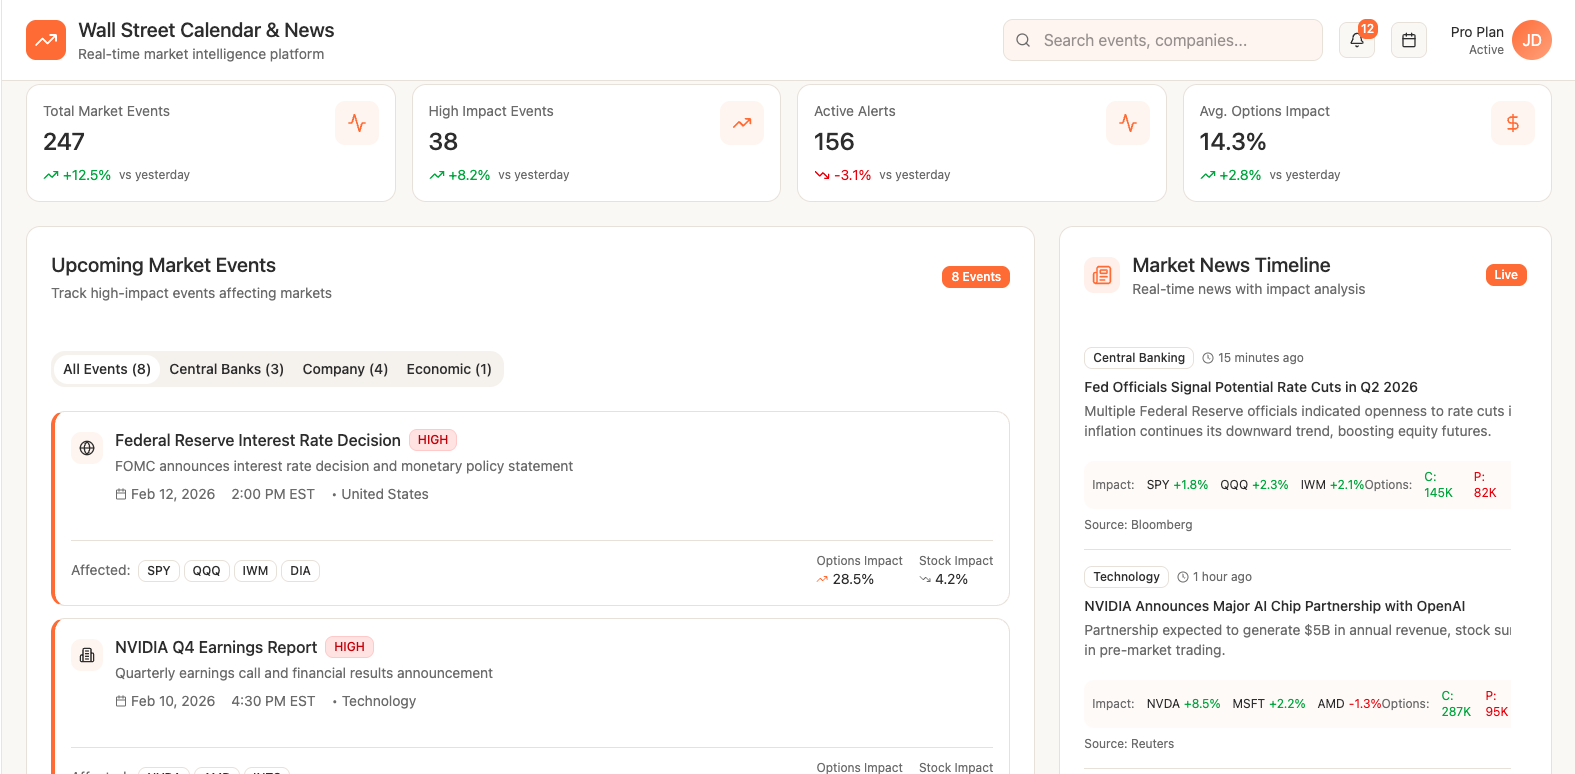Click the HIGH tag on NVIDIA Q4 Earnings
Viewport: 1575px width, 774px height.
[x=349, y=647]
